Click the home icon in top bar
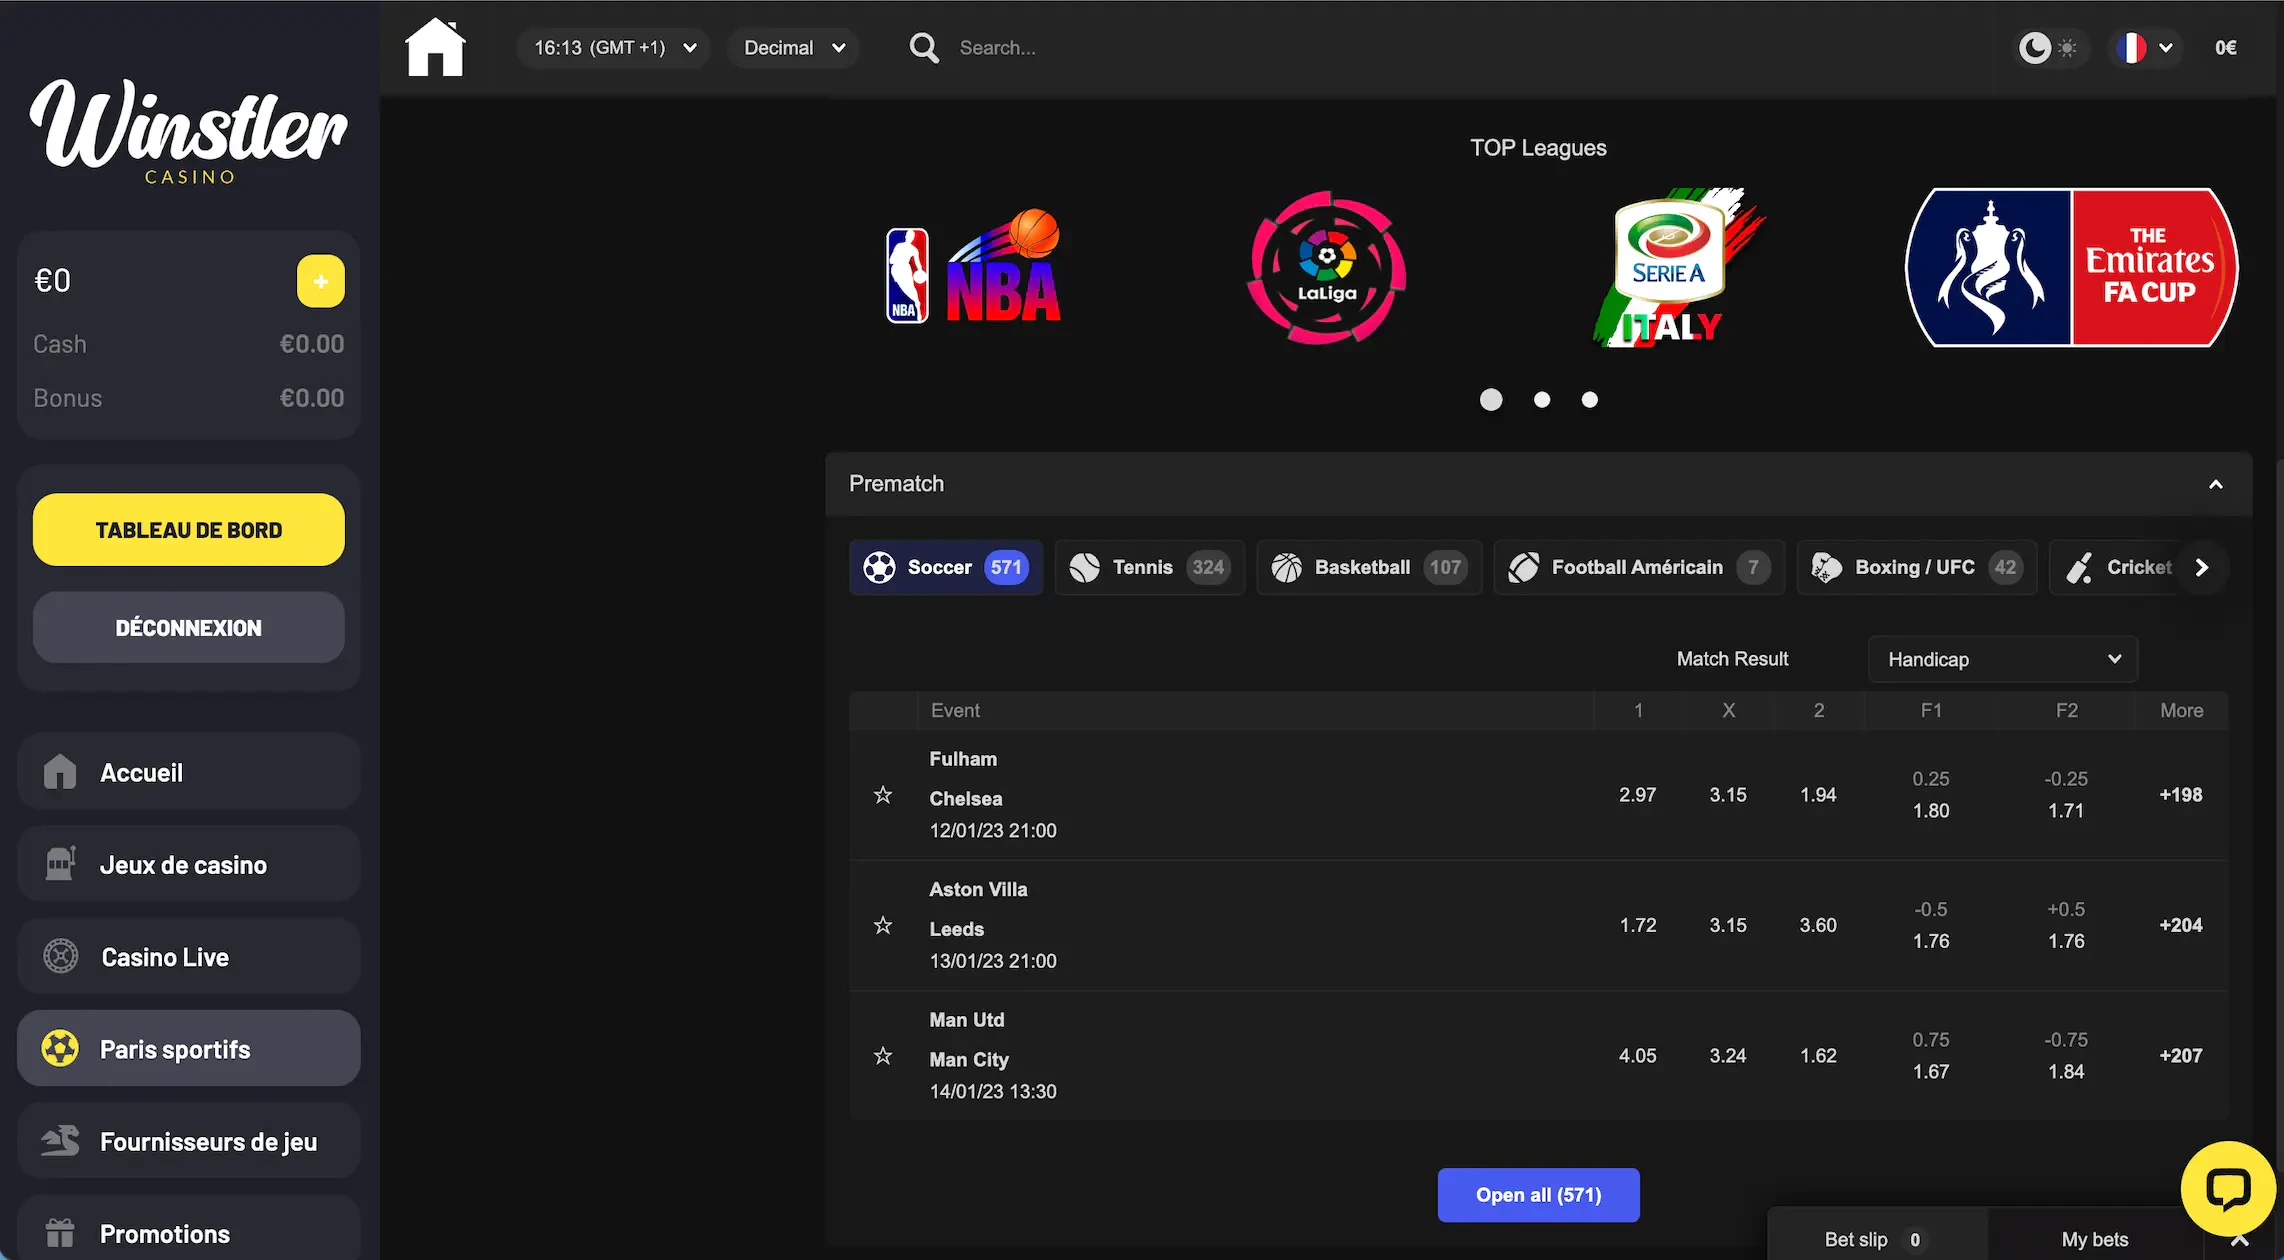Image resolution: width=2284 pixels, height=1260 pixels. coord(435,47)
